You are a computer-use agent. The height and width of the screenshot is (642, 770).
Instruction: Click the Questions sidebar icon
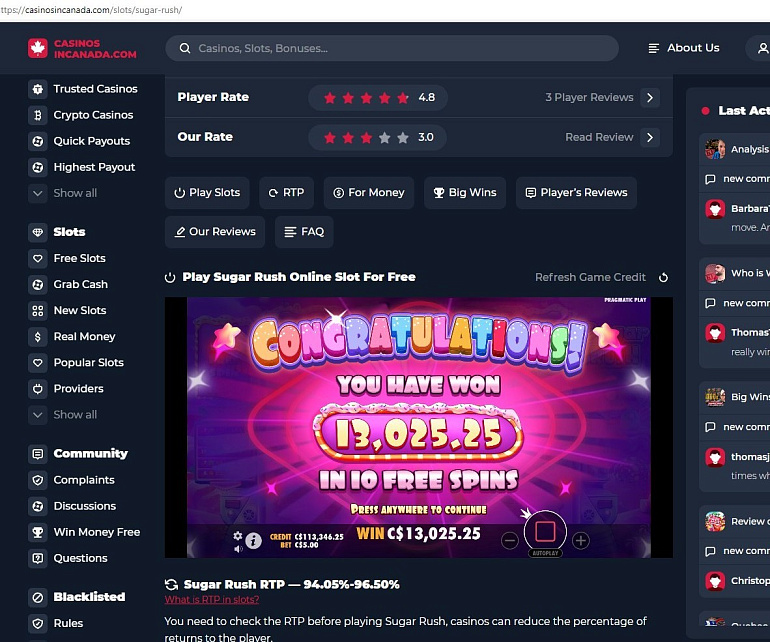(38, 558)
